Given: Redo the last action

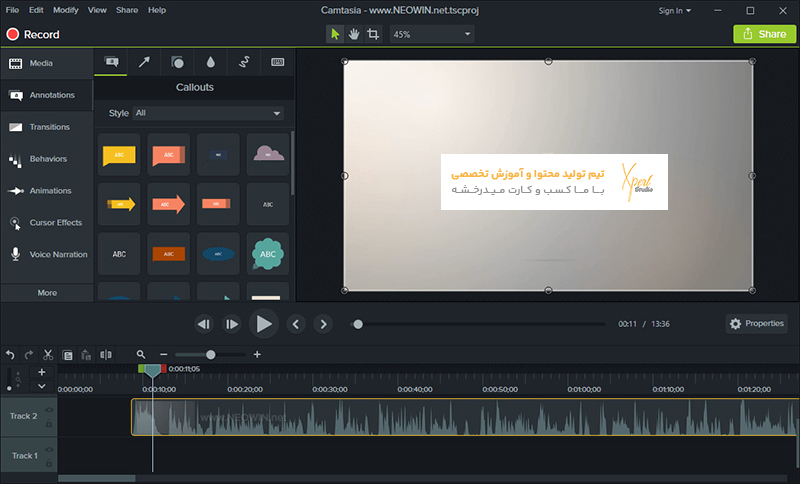Looking at the screenshot, I should [x=29, y=354].
